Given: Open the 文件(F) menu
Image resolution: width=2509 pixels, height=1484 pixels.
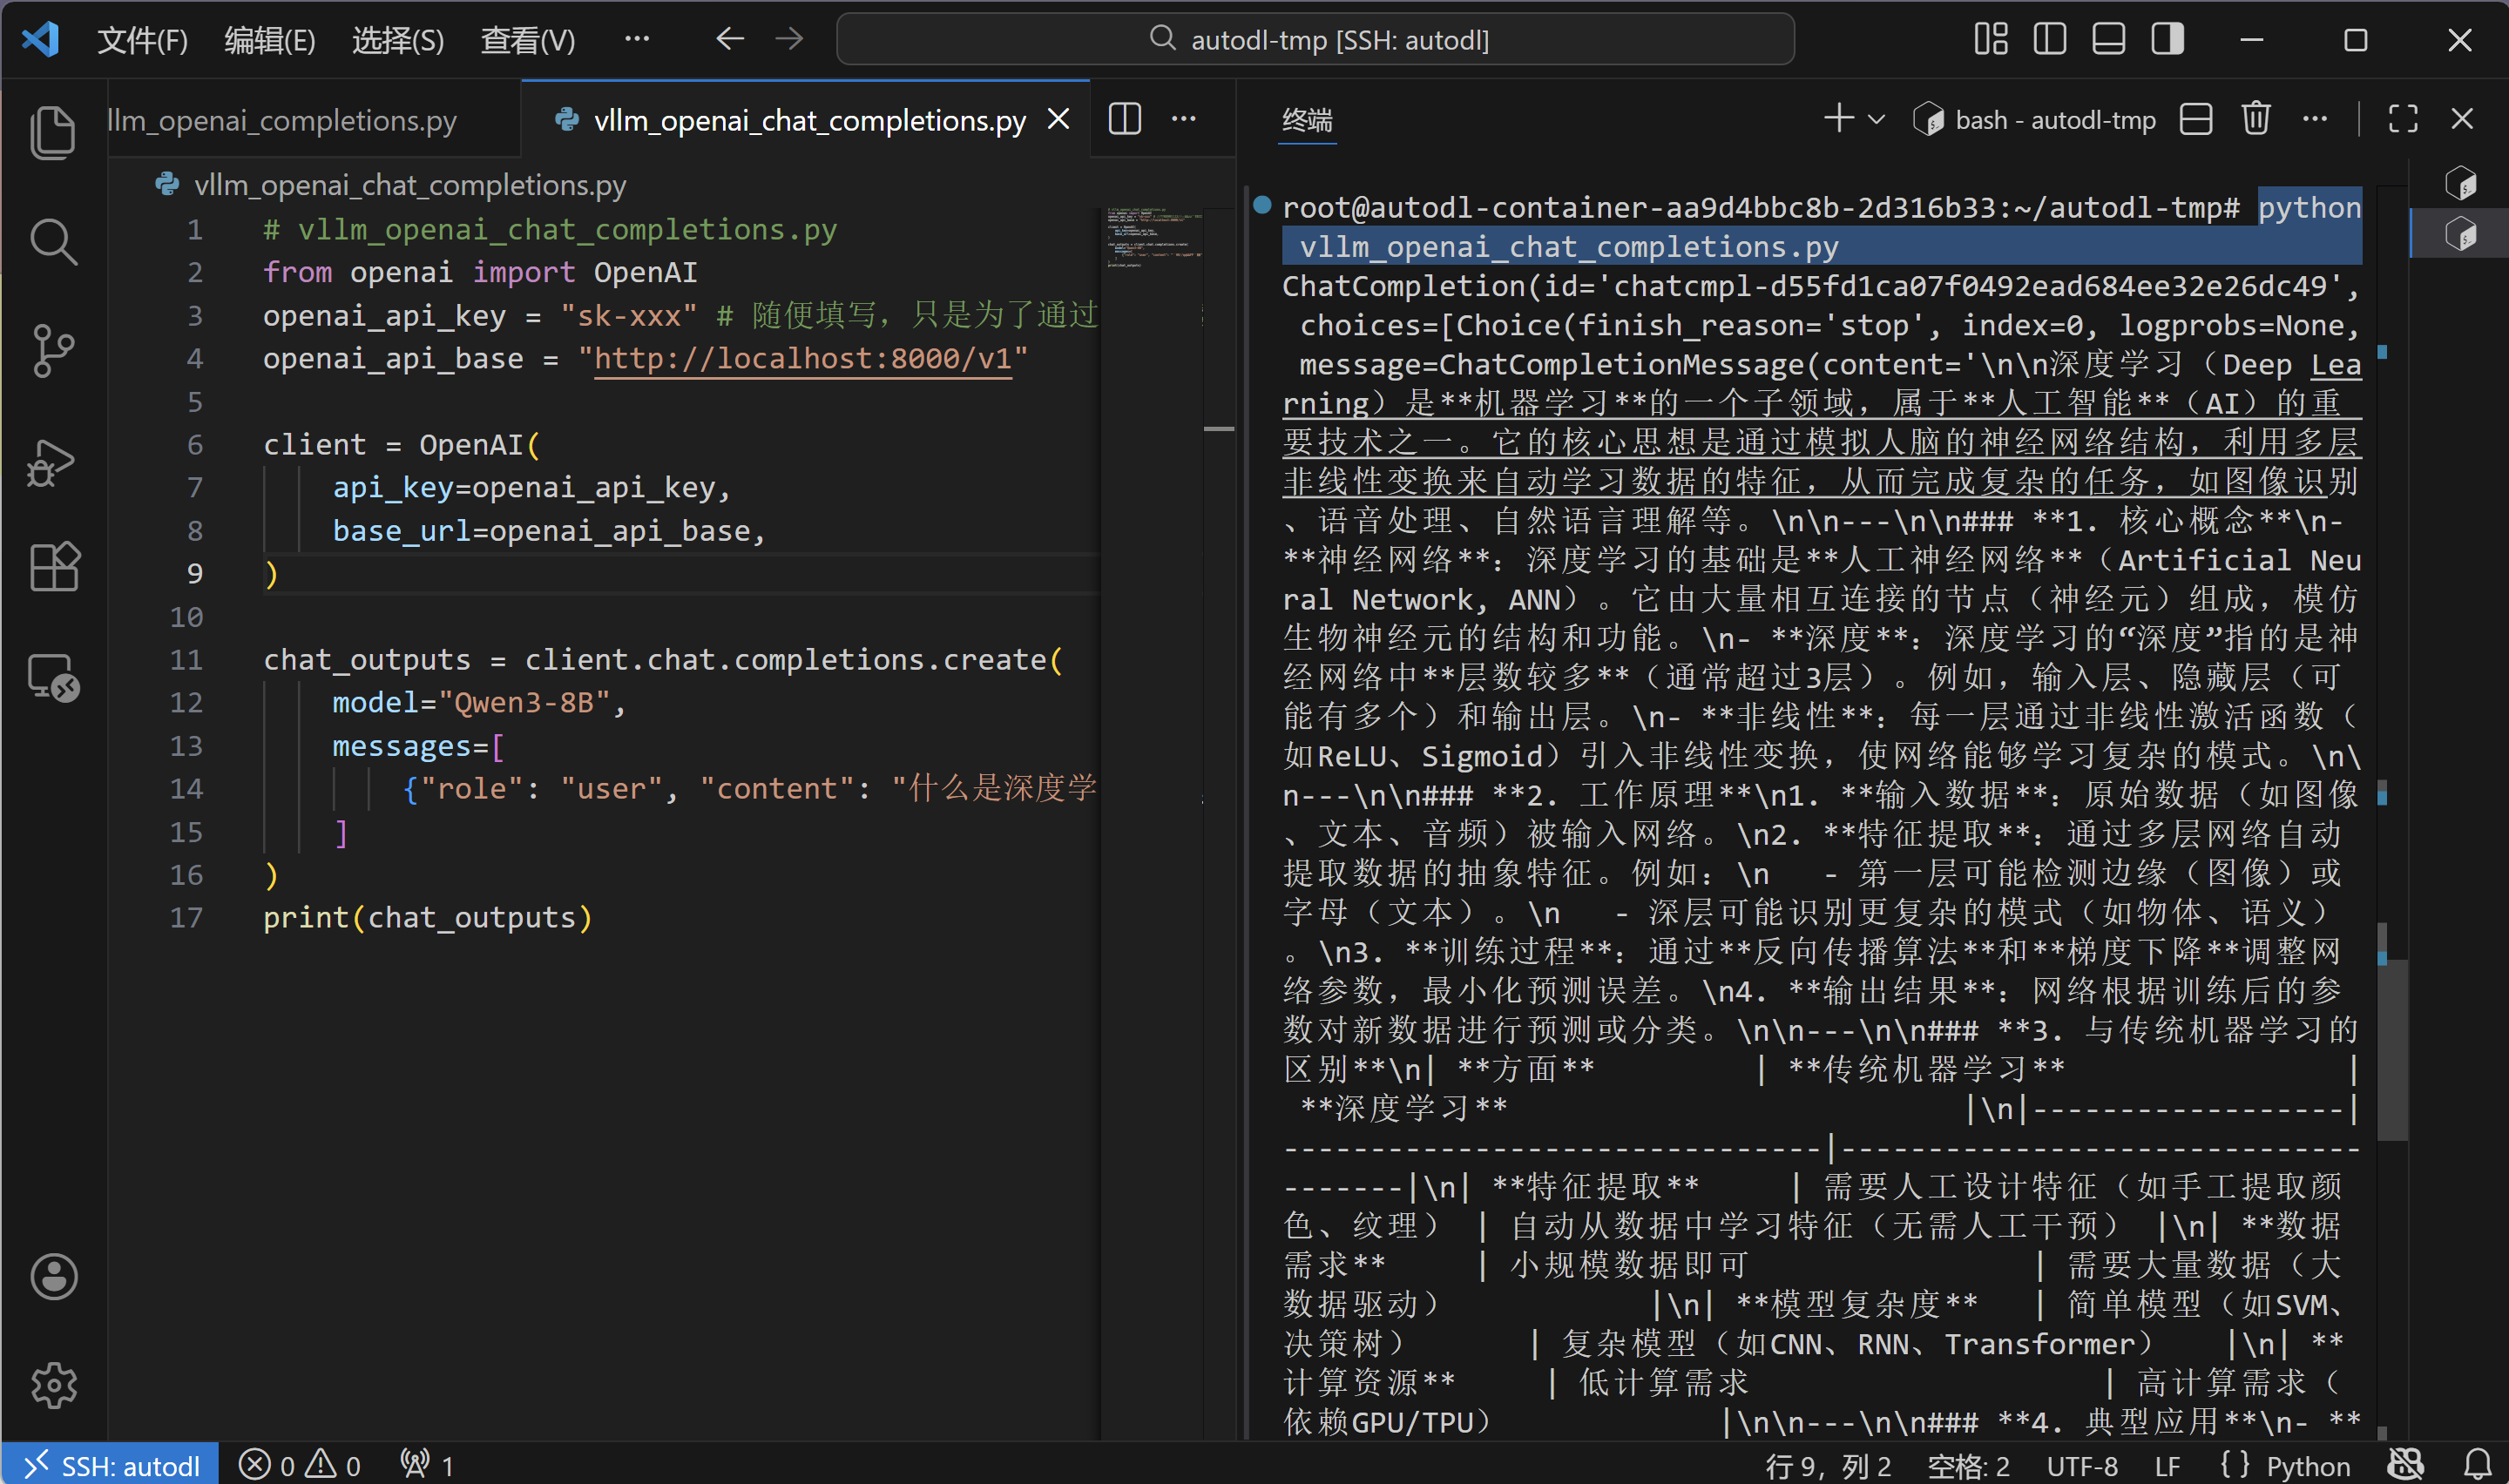Looking at the screenshot, I should tap(142, 40).
